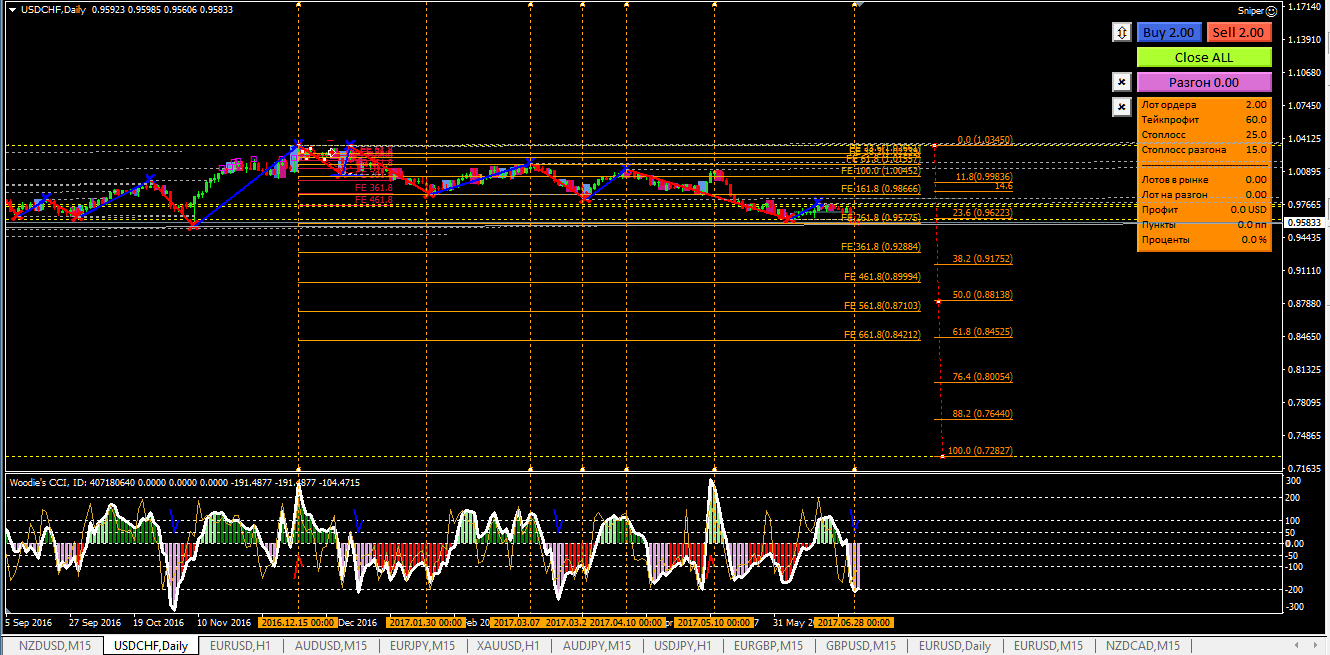The image size is (1330, 655).
Task: Click the FE 361.8(0.92884) expansion label
Action: (x=882, y=246)
